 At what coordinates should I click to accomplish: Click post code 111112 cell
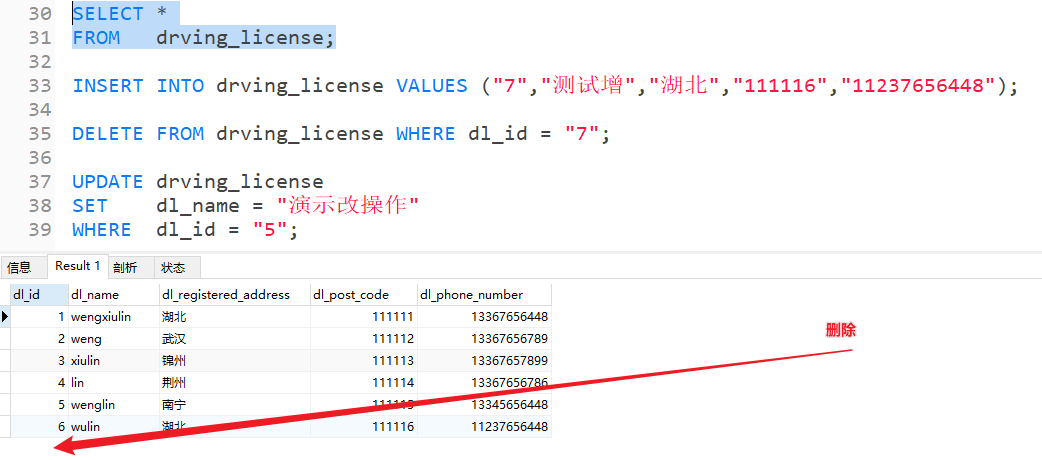tap(364, 339)
